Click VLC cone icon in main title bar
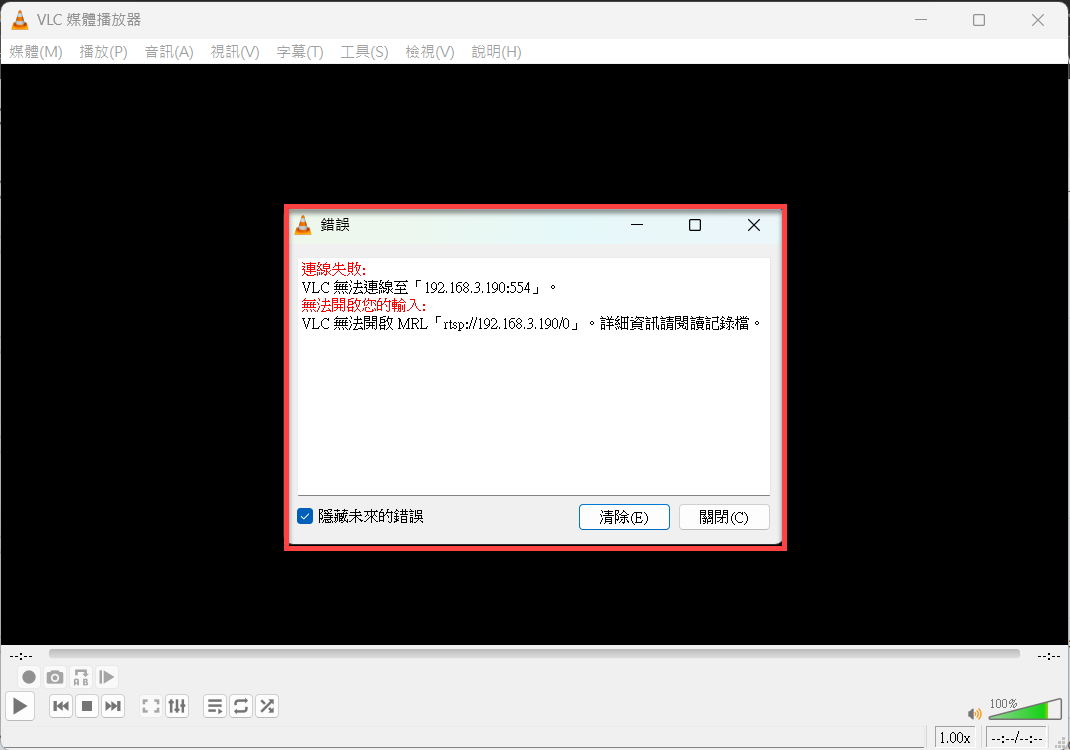Image resolution: width=1070 pixels, height=750 pixels. pos(20,20)
